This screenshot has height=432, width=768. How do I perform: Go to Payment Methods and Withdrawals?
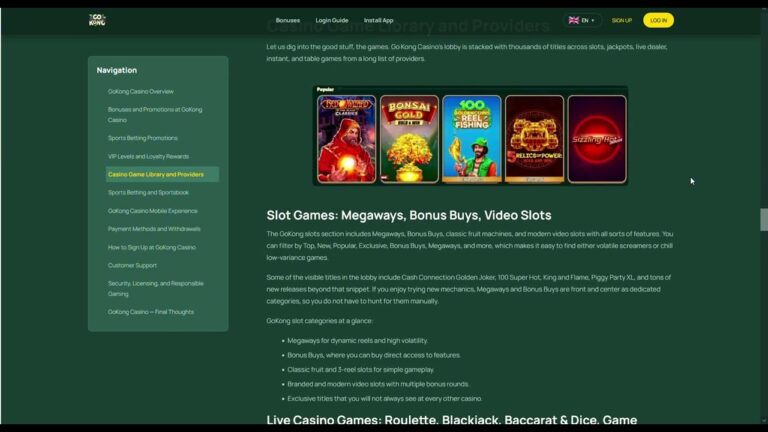[x=154, y=229]
